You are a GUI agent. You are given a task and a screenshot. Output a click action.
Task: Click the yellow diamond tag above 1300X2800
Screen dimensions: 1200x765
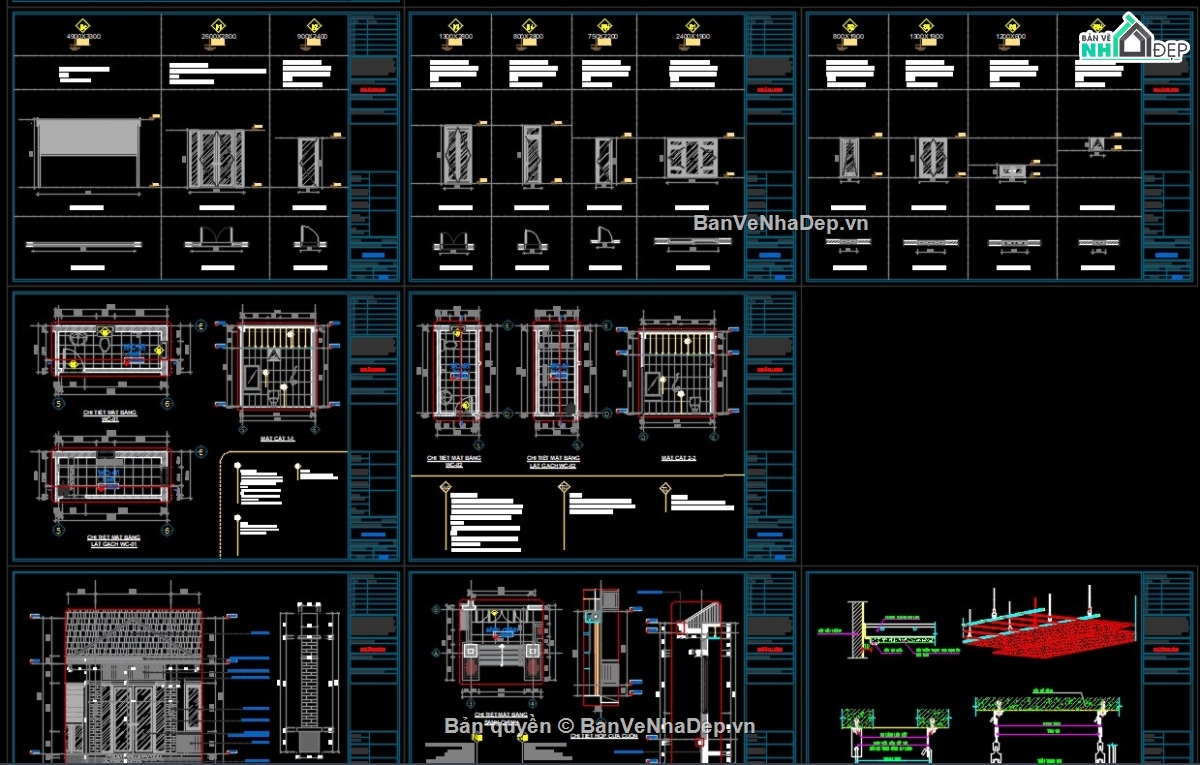point(455,26)
